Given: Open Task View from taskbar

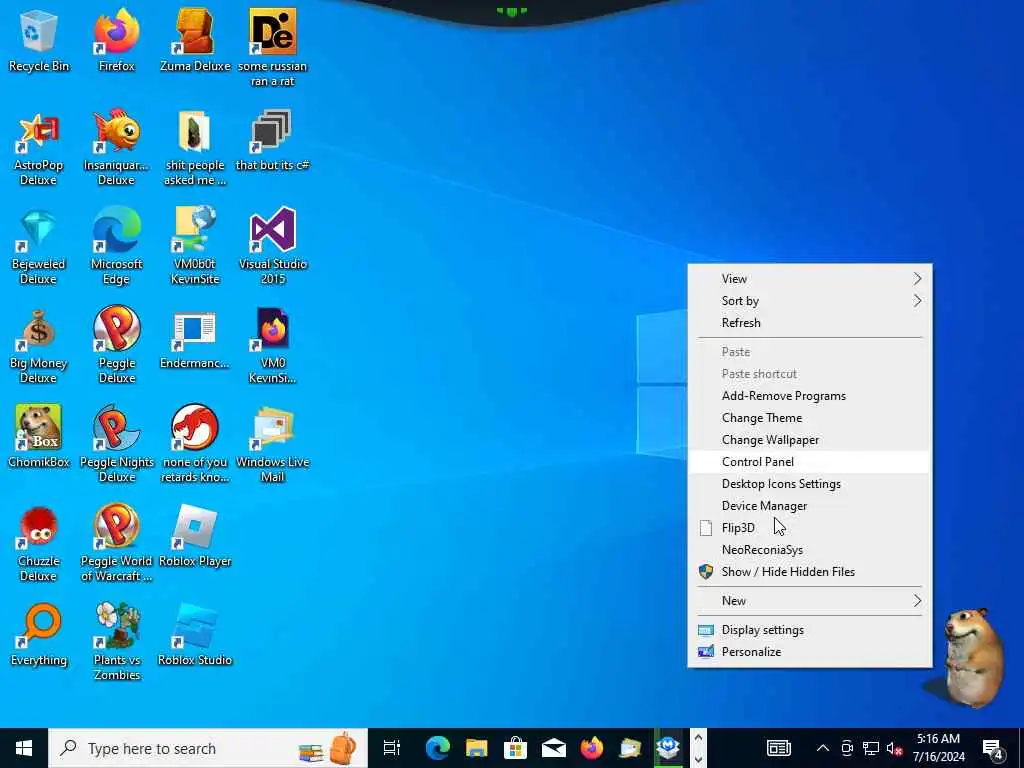Looking at the screenshot, I should point(392,748).
